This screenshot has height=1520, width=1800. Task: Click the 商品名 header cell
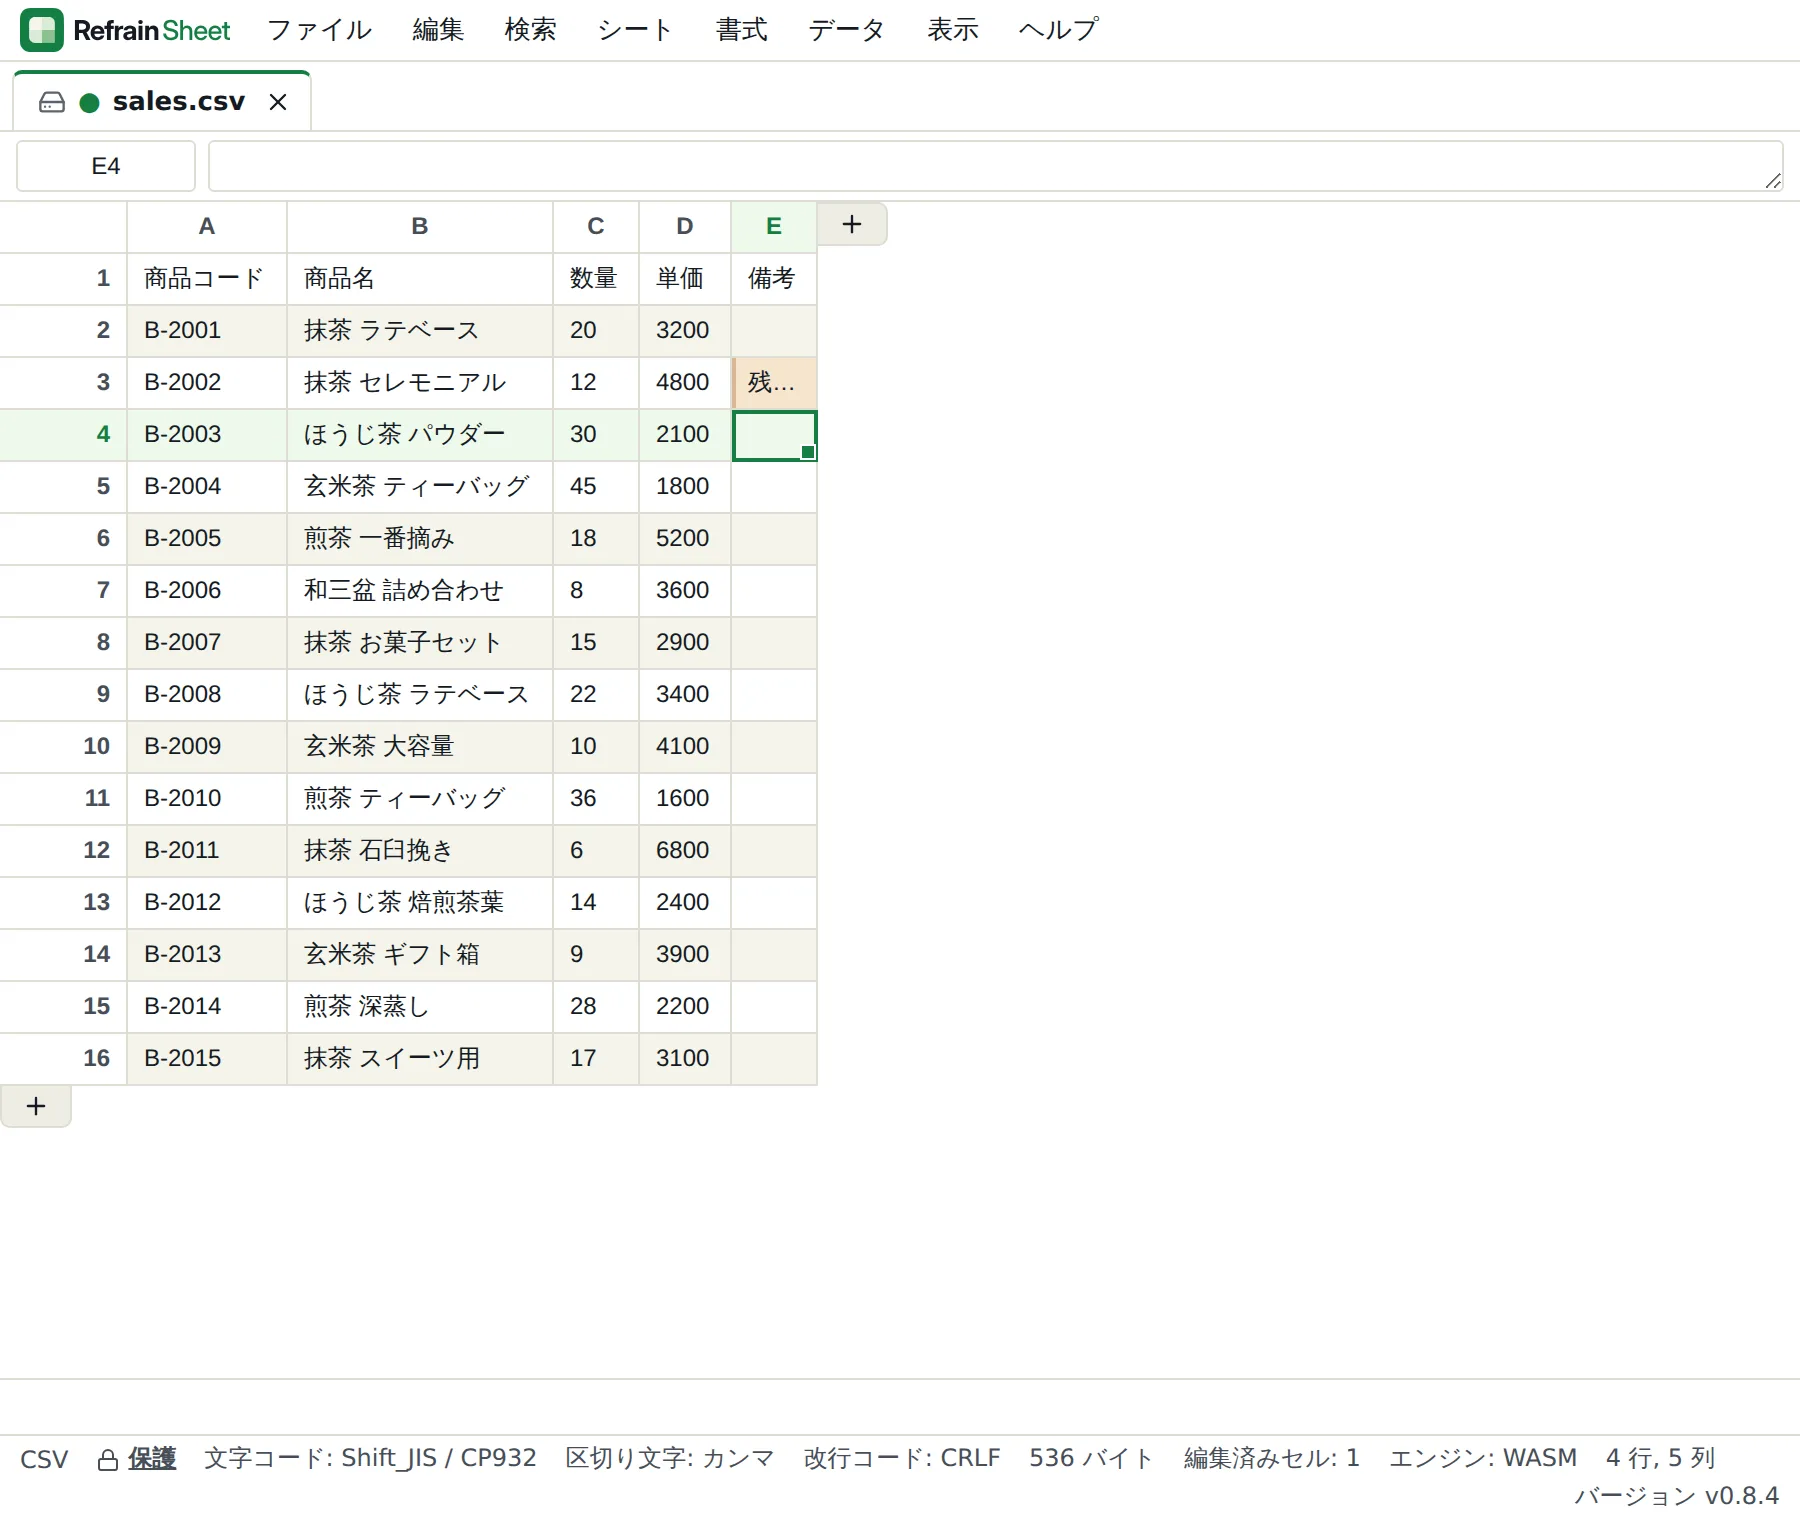420,278
